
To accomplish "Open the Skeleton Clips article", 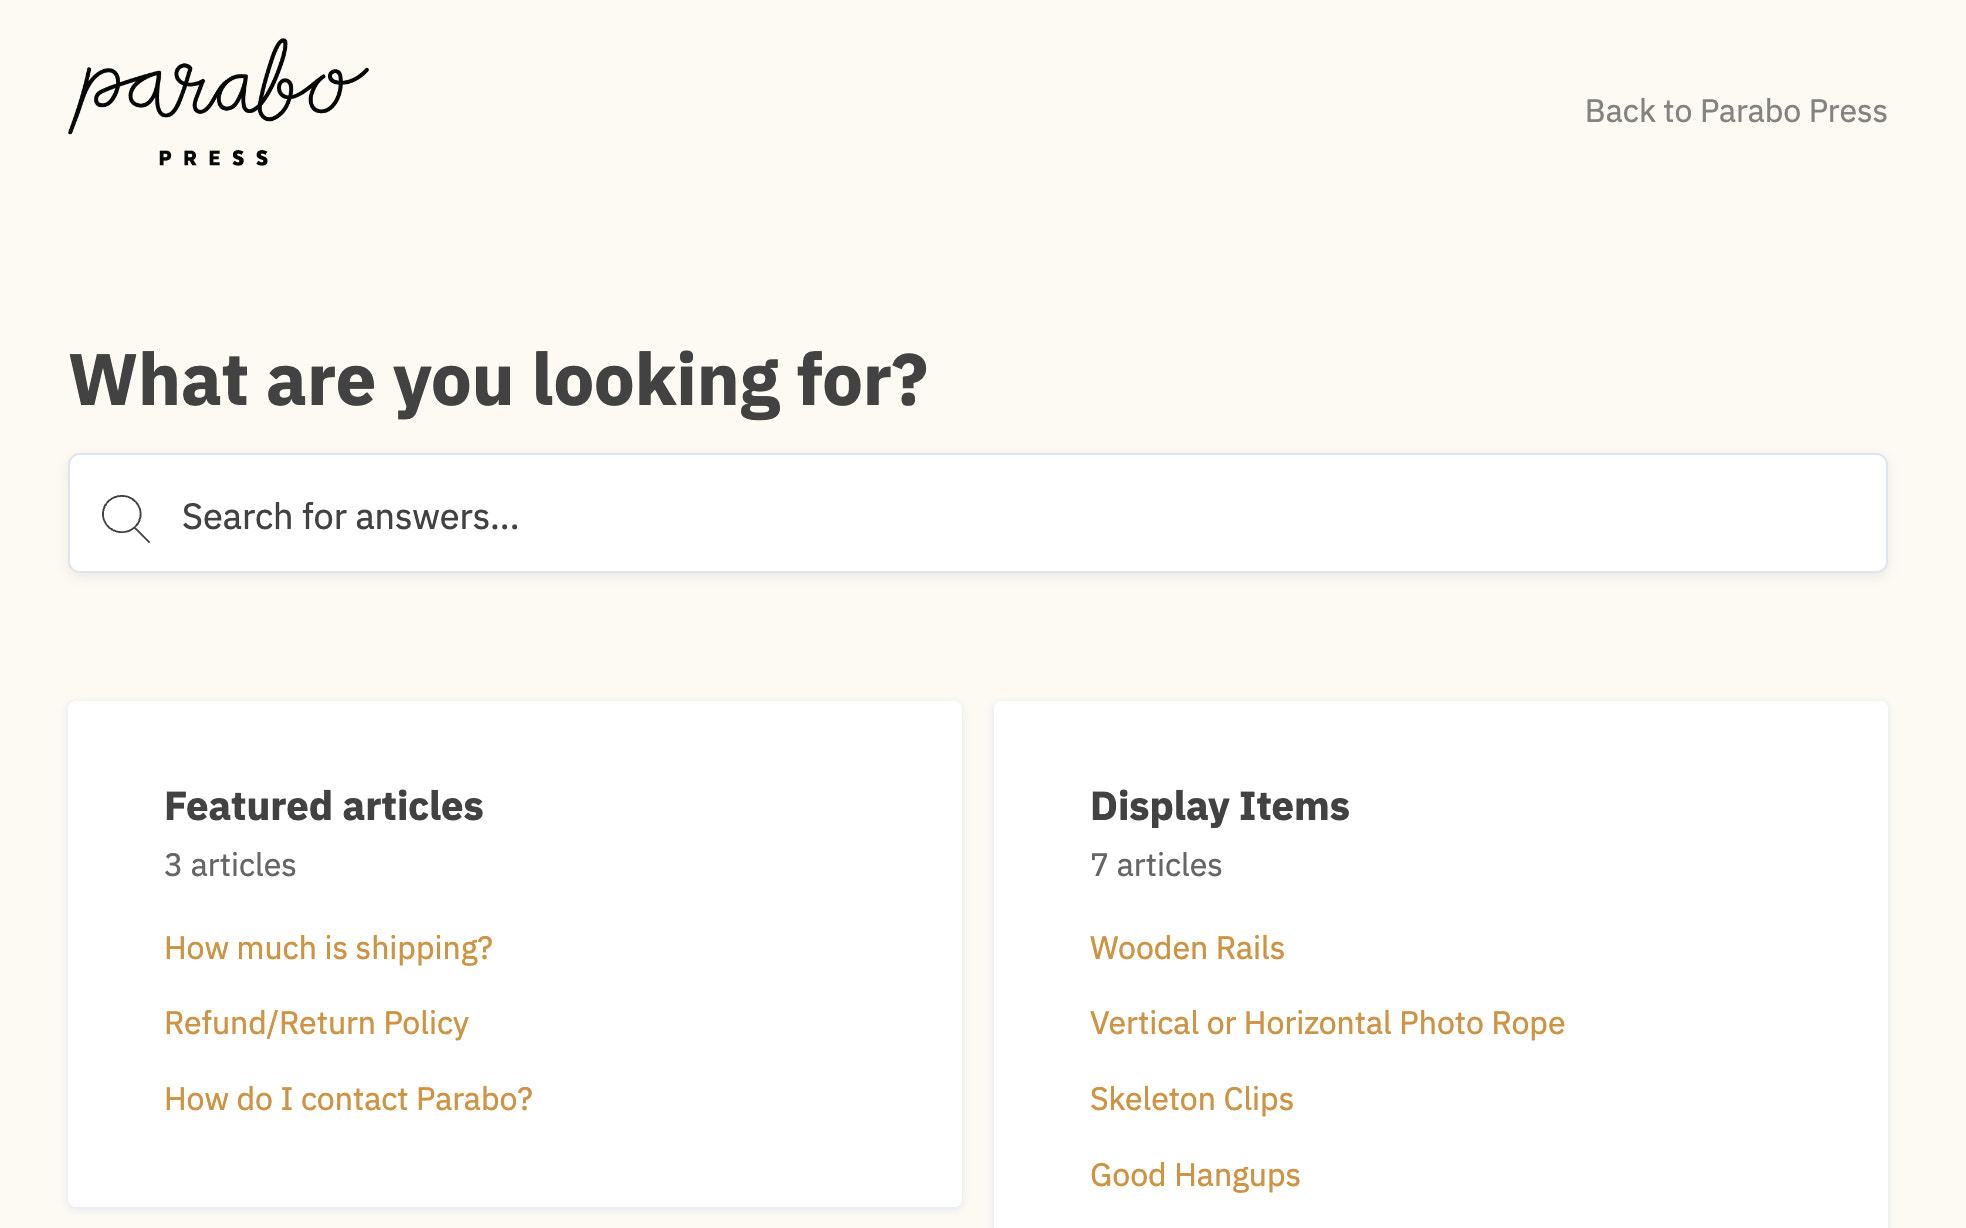I will (1191, 1099).
